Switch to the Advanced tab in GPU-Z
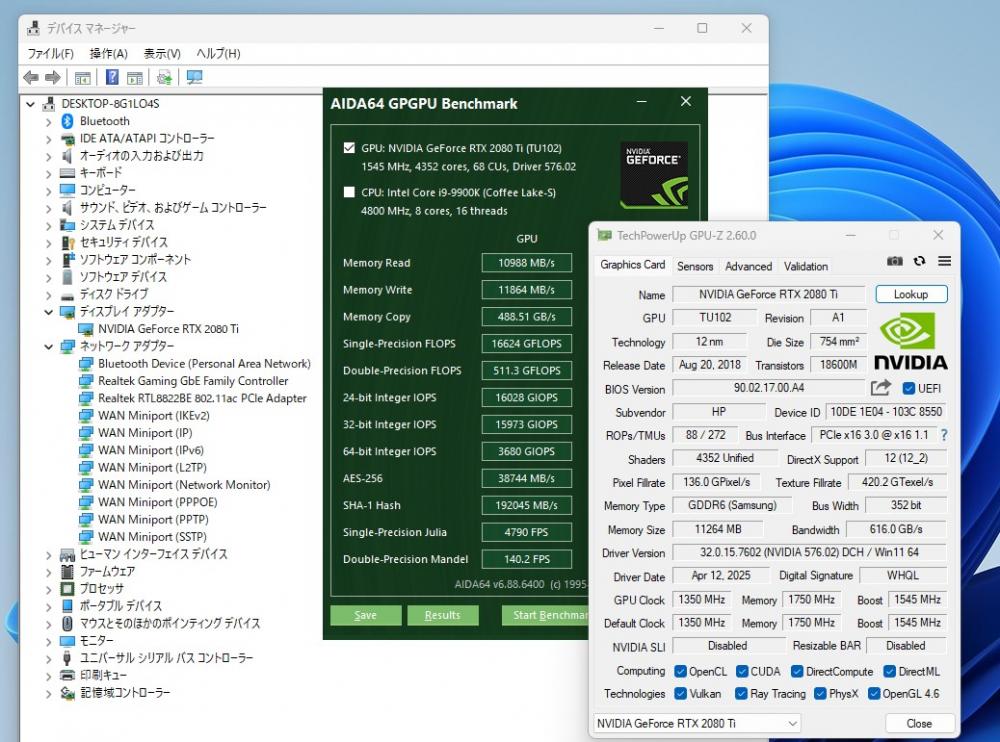 pyautogui.click(x=748, y=266)
